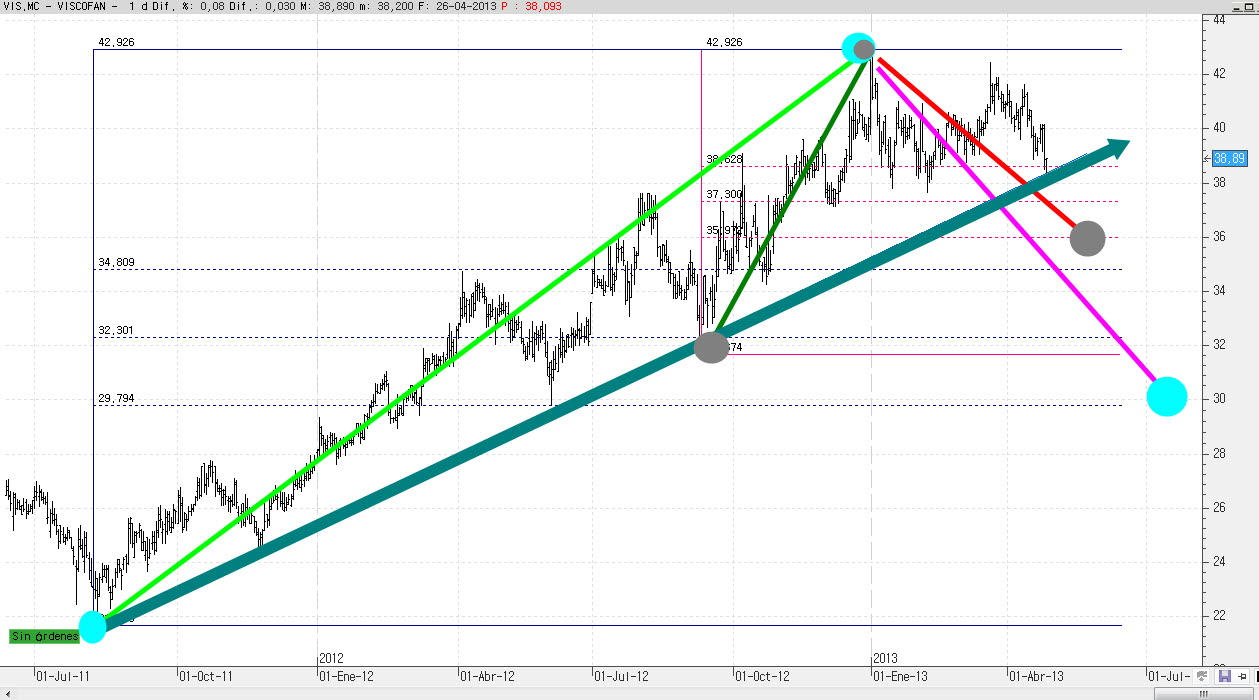Click the VIS.MC - VISCOFAN title text

point(60,6)
